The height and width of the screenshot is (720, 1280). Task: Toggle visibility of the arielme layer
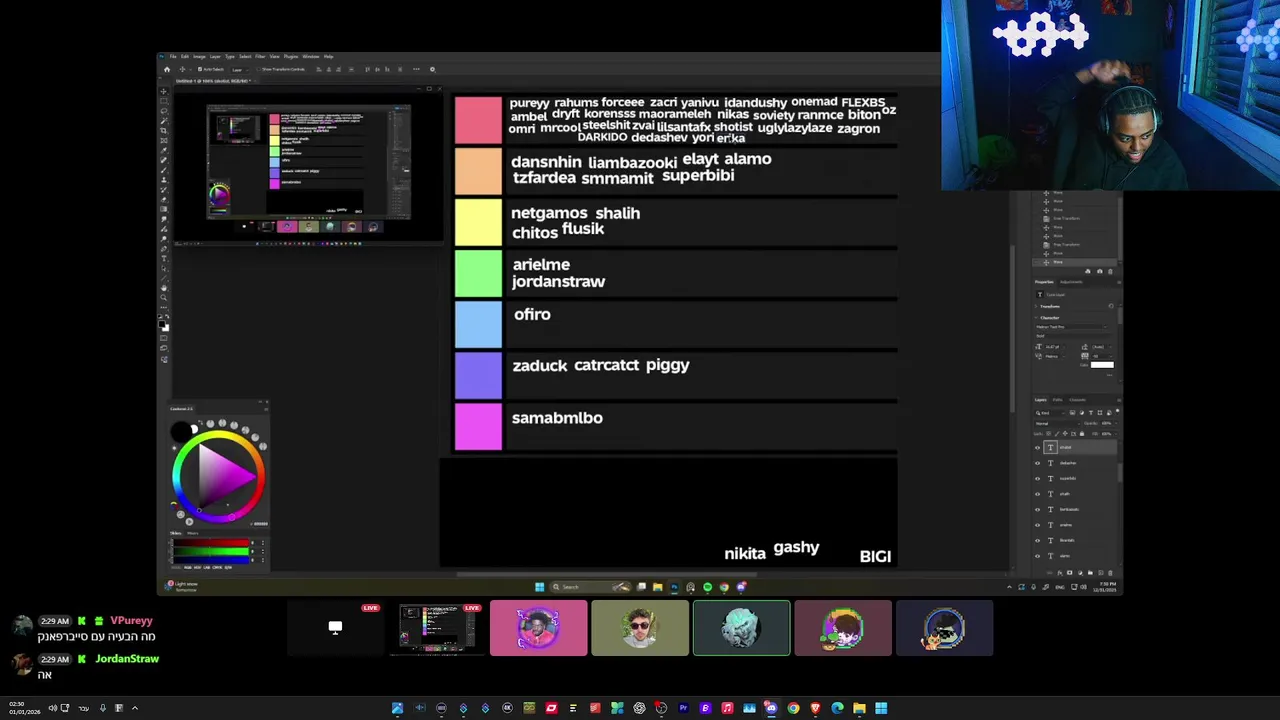(1037, 525)
